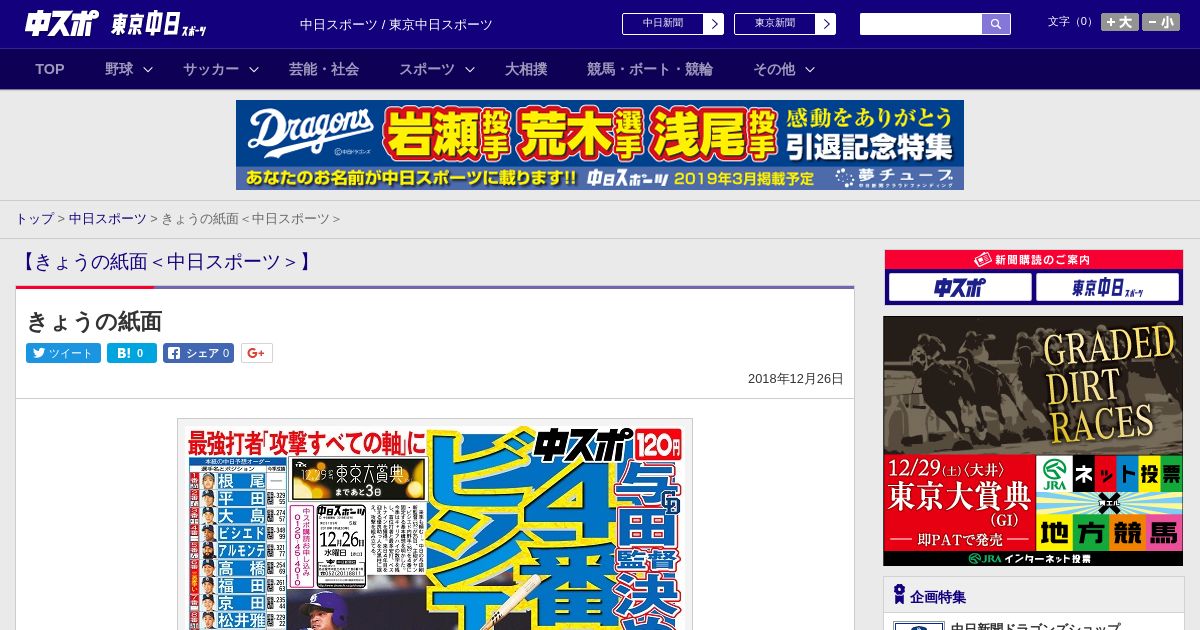This screenshot has width=1200, height=630.
Task: Click the arrow beside 東京新聞
Action: tap(826, 24)
